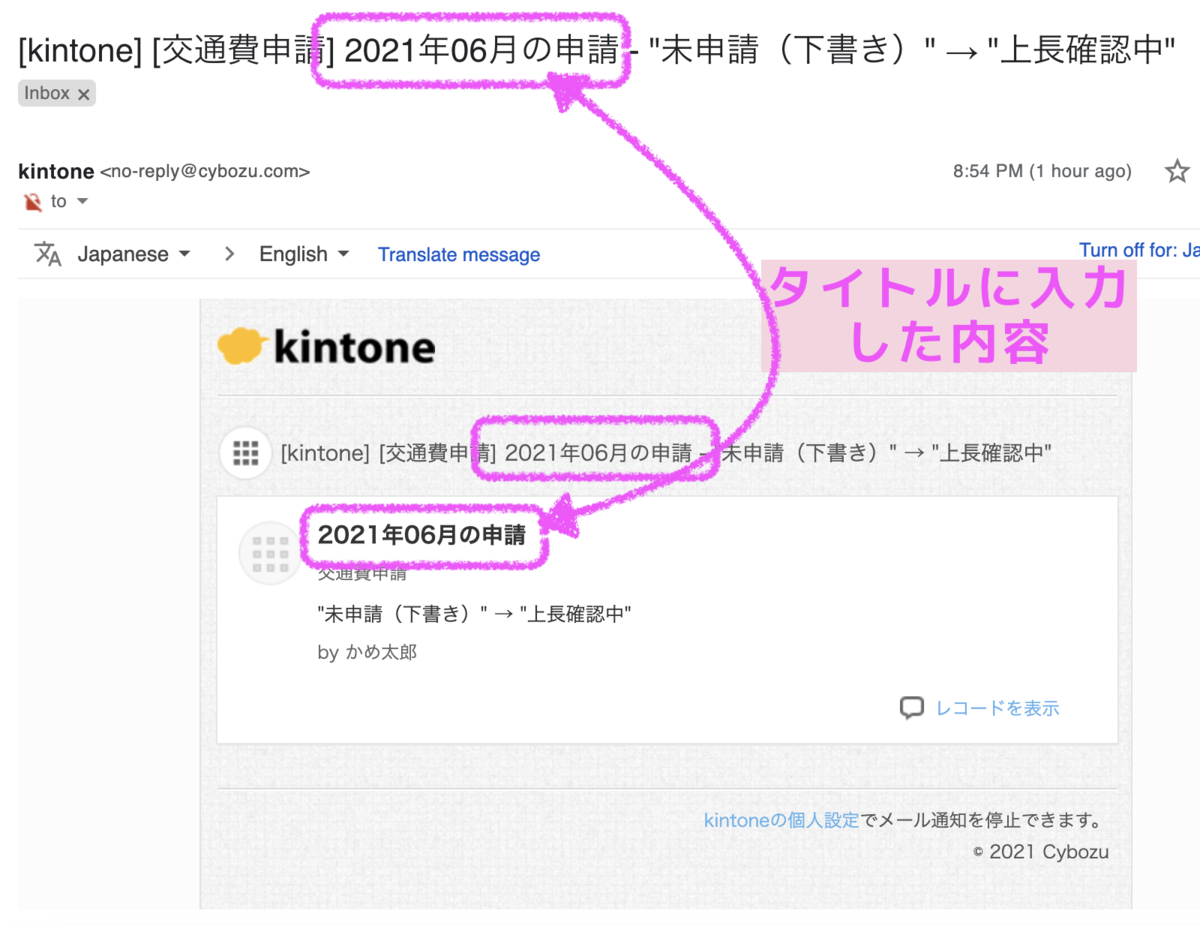The image size is (1200, 926).
Task: Click the email subject line at top
Action: 597,51
